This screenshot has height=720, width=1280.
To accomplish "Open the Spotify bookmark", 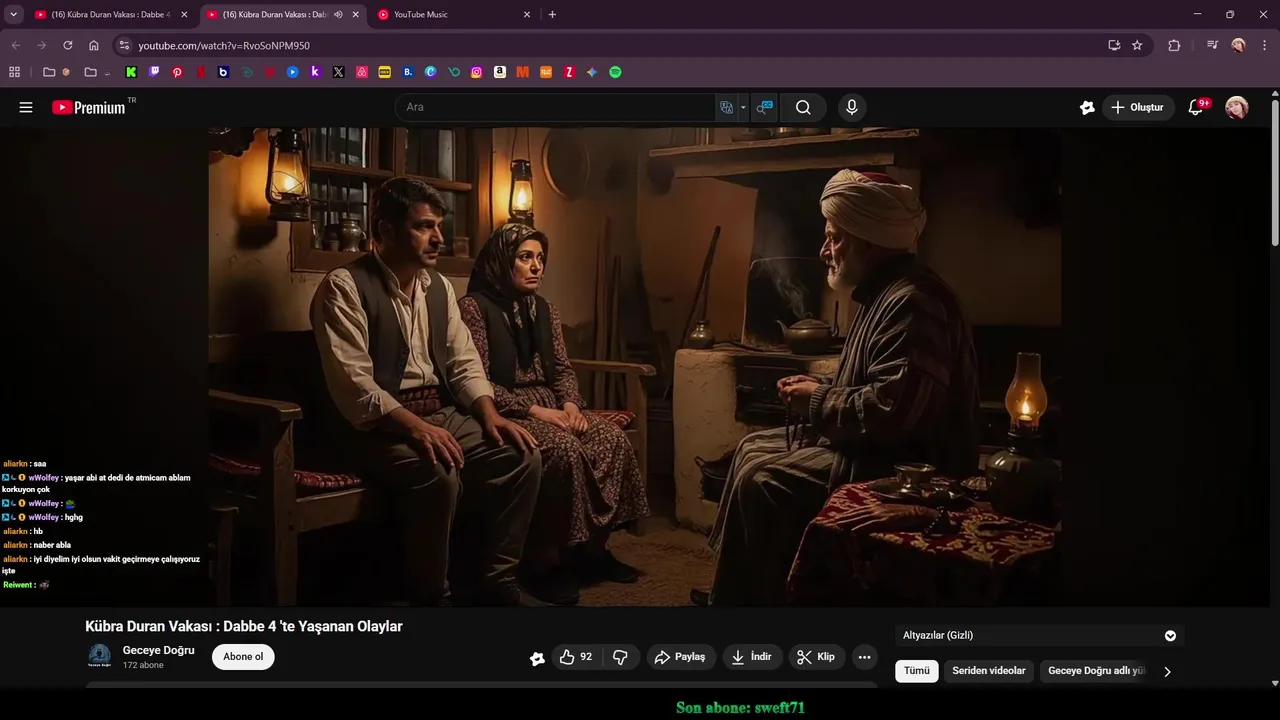I will coord(615,72).
